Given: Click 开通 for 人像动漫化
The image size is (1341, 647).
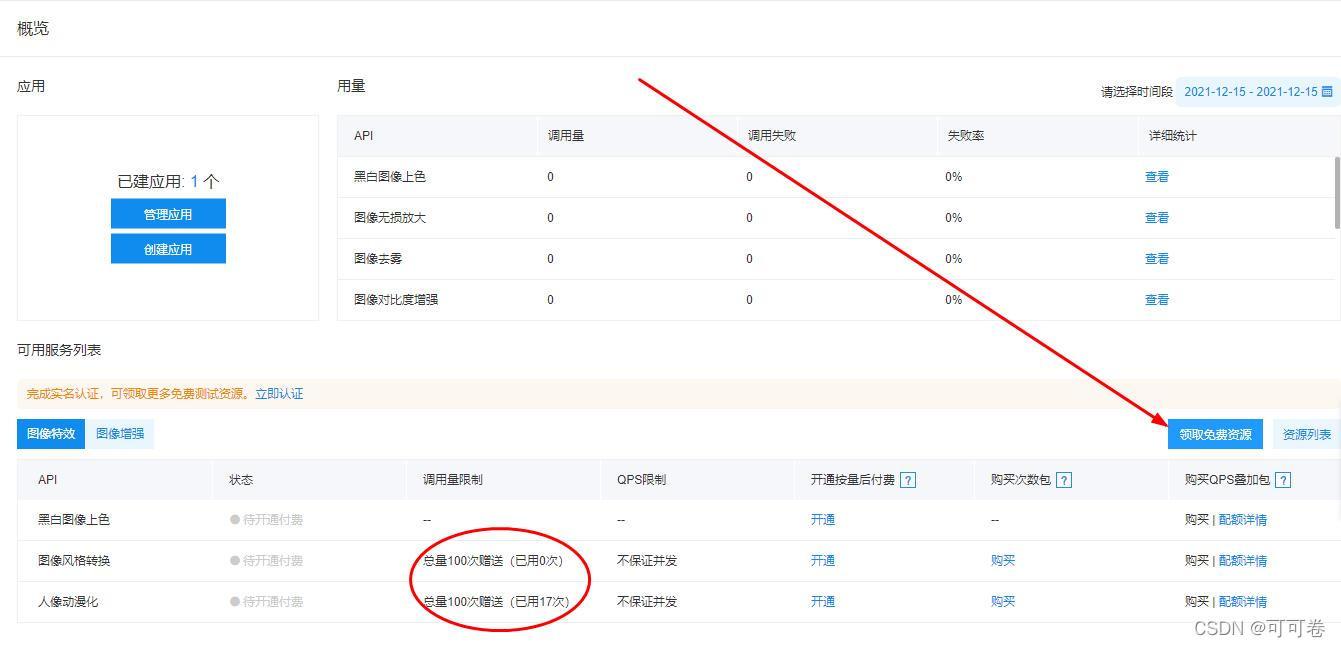Looking at the screenshot, I should tap(823, 602).
